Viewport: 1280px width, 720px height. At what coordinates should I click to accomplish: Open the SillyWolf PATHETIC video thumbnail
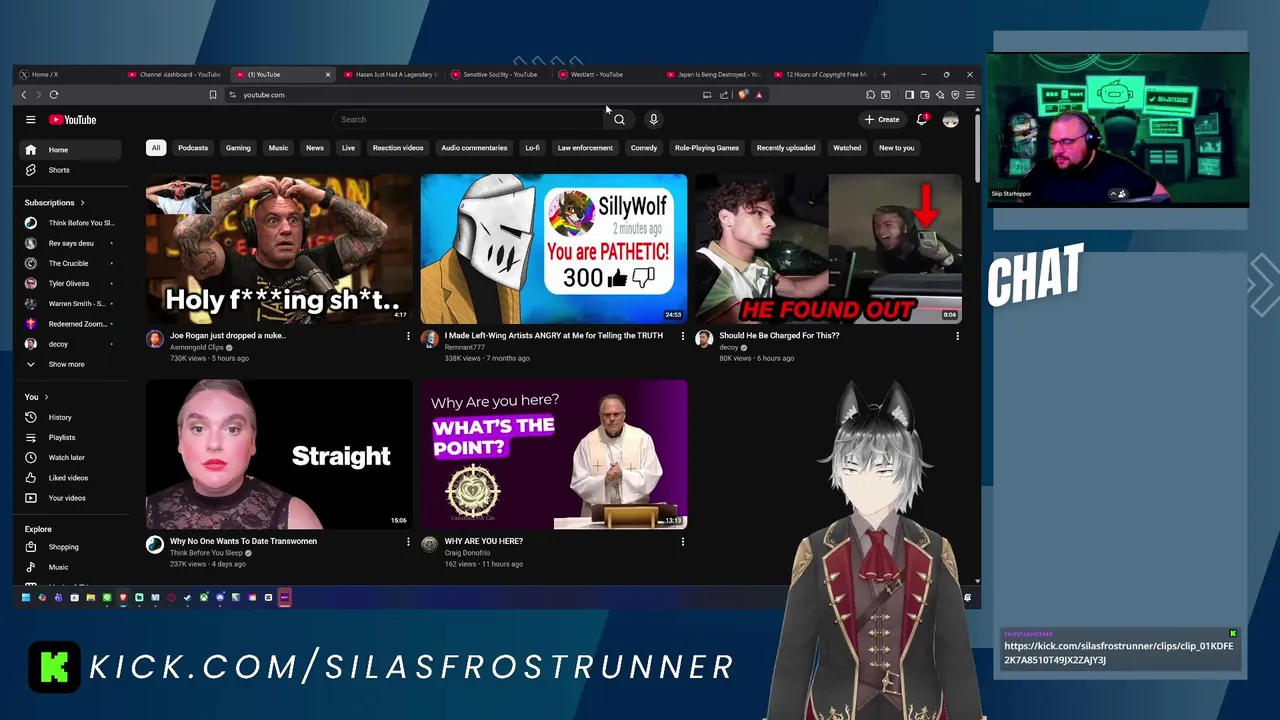pos(554,248)
